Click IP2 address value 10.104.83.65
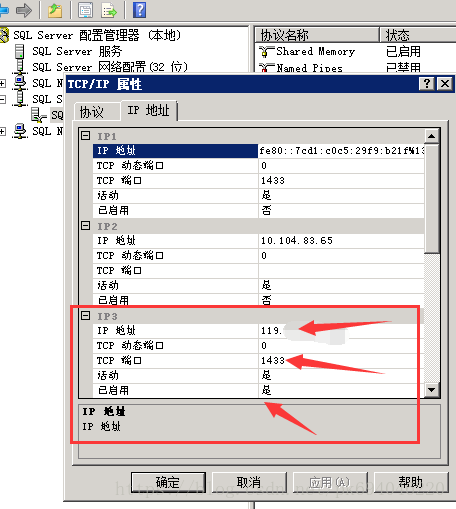 click(x=341, y=241)
